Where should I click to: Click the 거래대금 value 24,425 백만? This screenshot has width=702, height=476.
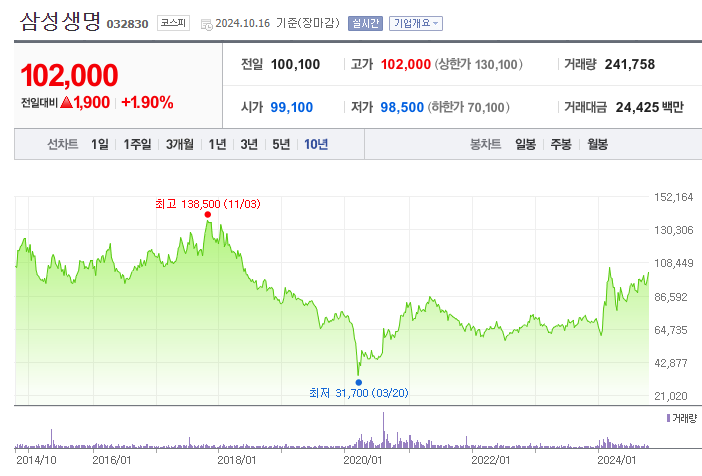click(650, 107)
